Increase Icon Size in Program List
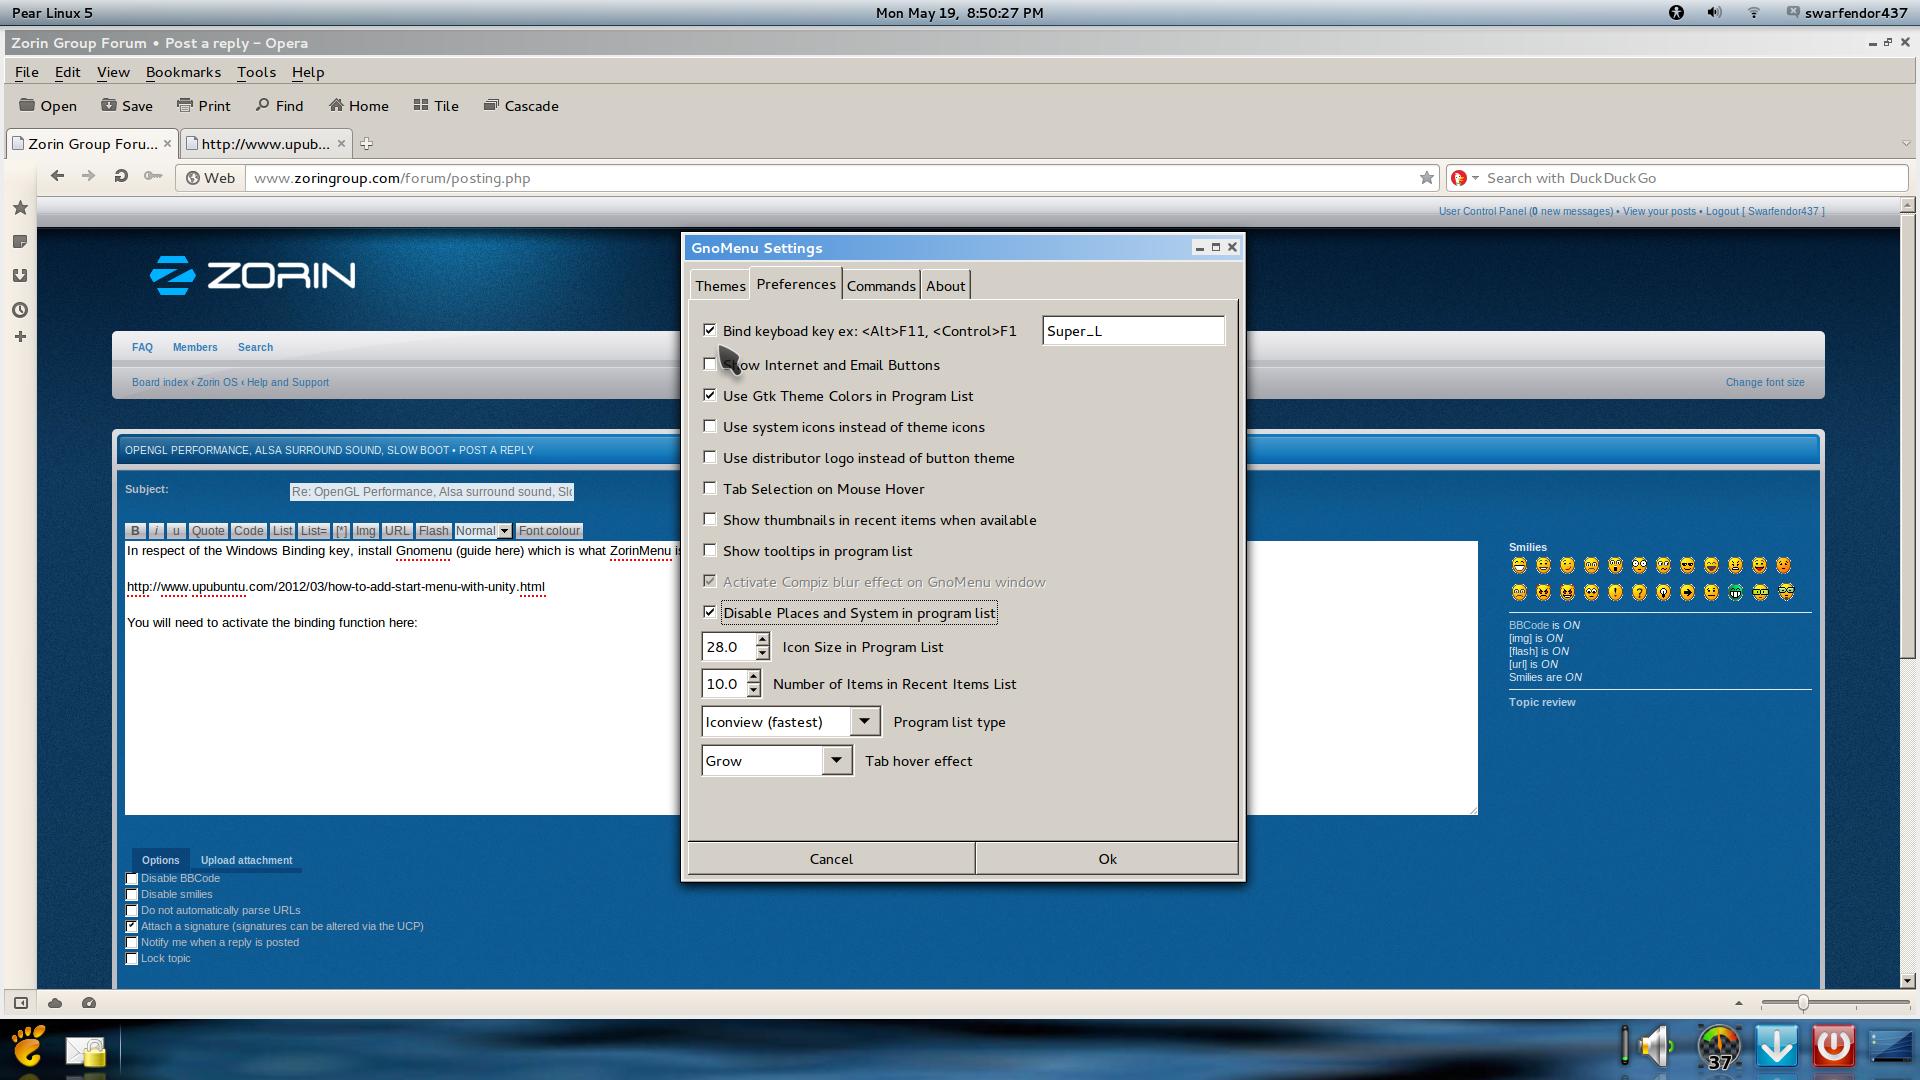 click(x=762, y=639)
